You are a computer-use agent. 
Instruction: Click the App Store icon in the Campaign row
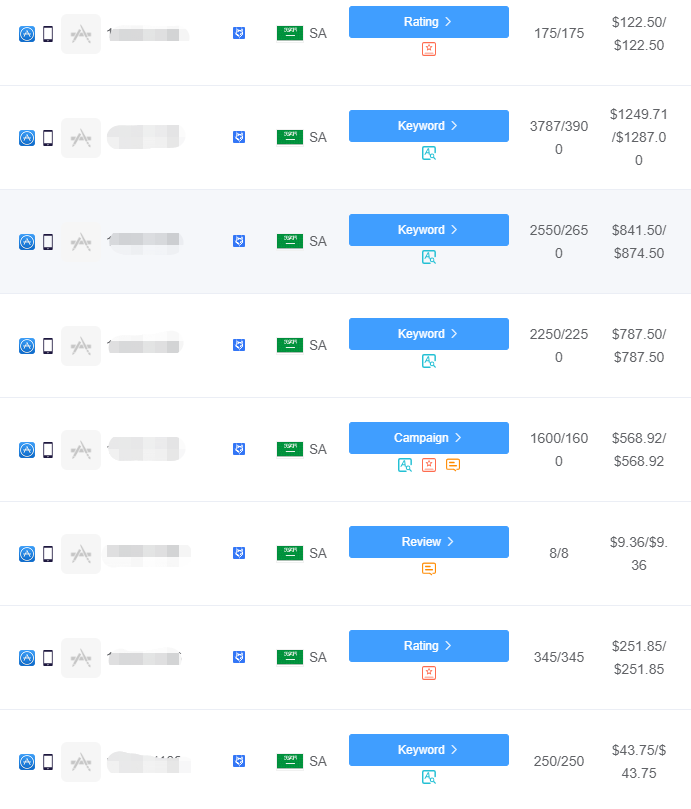click(27, 449)
